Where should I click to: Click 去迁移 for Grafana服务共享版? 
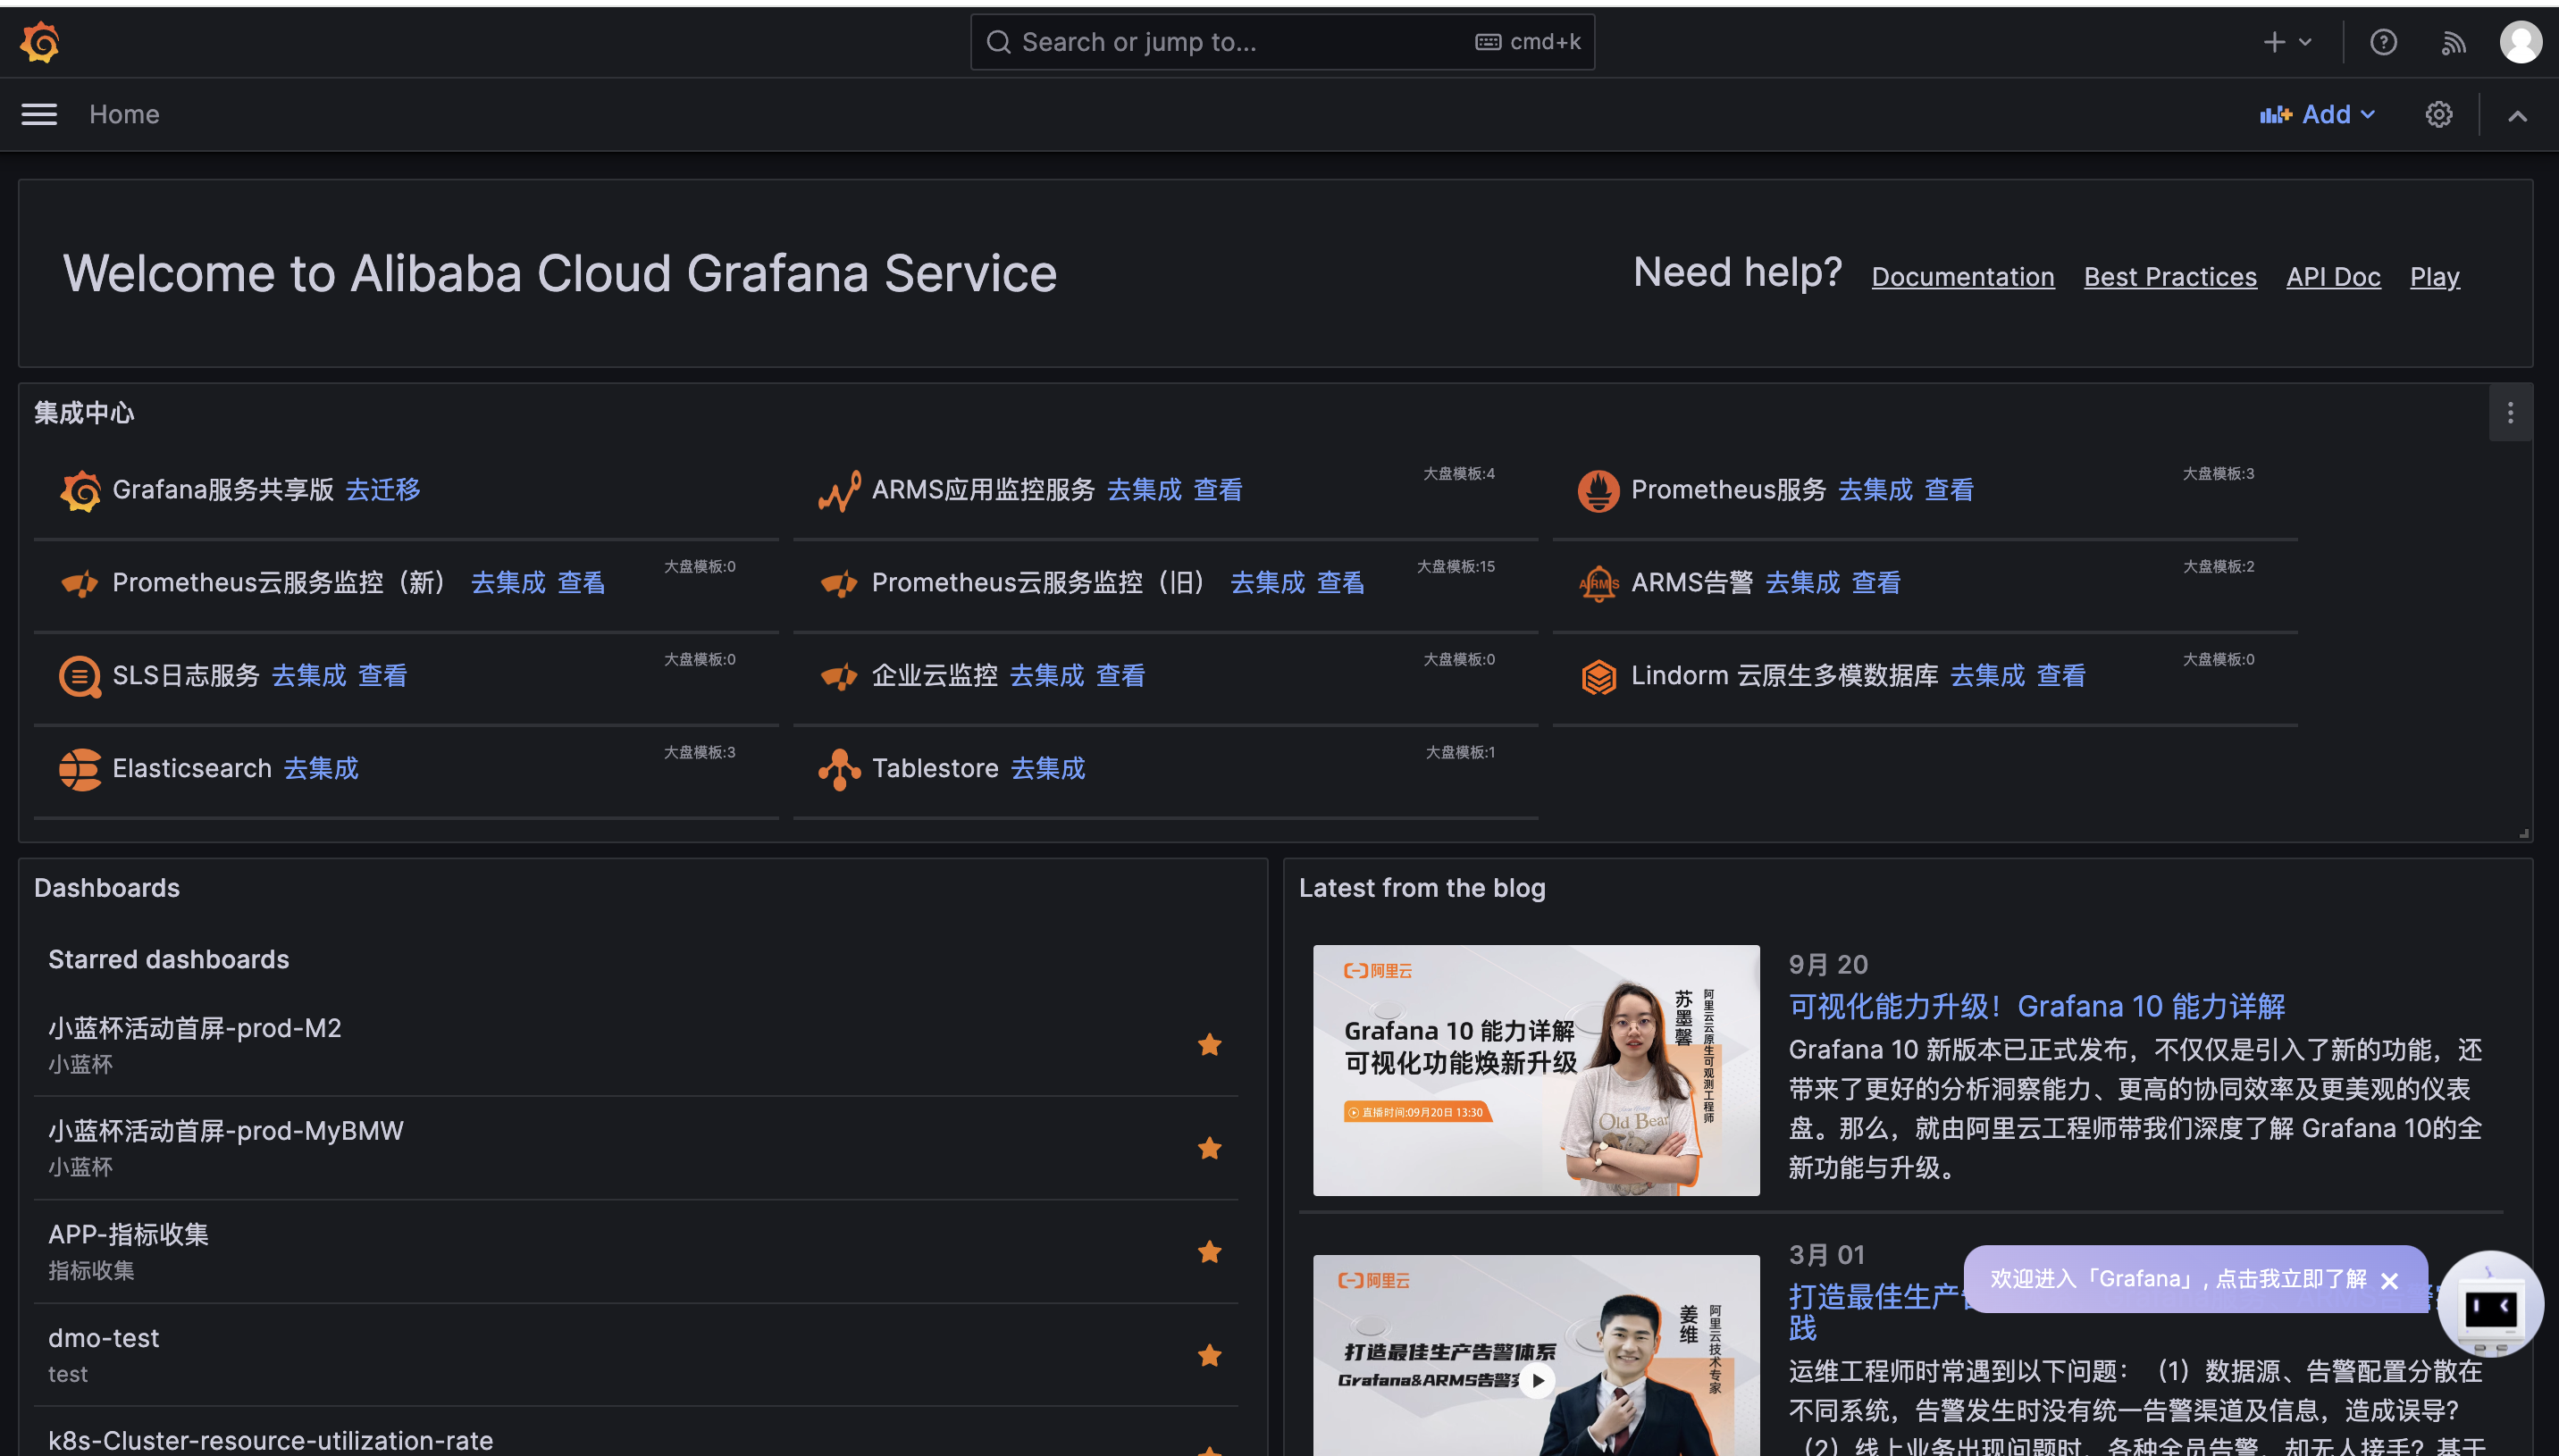pyautogui.click(x=383, y=490)
